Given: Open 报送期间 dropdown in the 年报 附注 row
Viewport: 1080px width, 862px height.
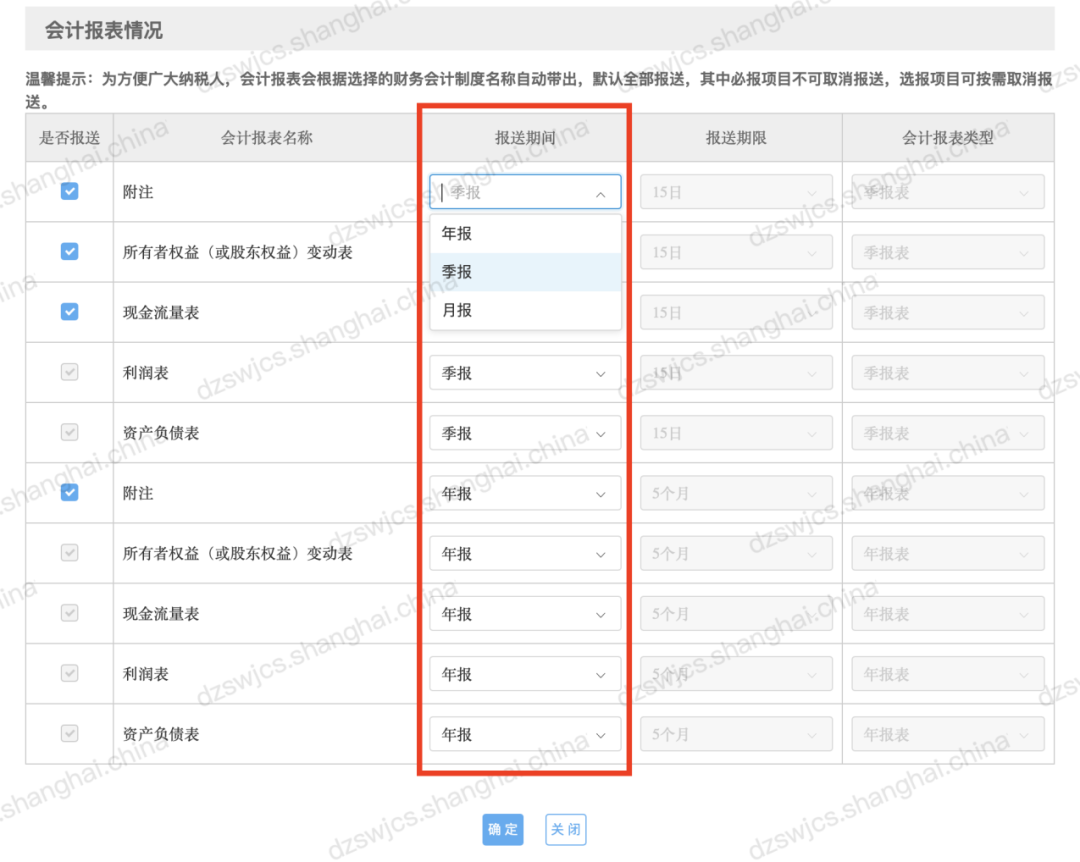Looking at the screenshot, I should [525, 493].
